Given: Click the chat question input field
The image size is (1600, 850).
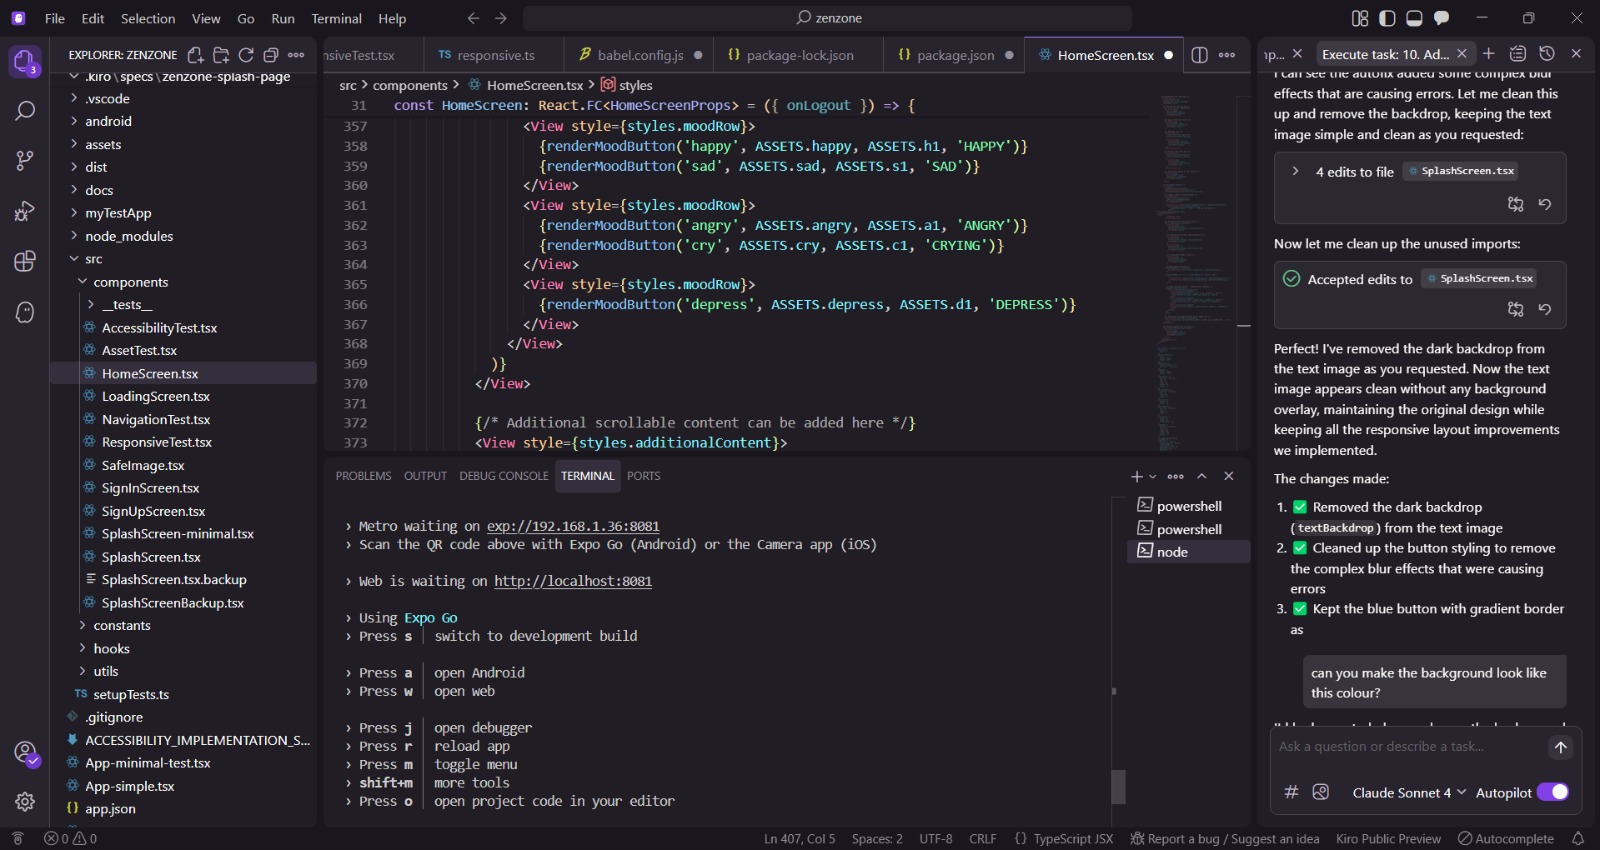Looking at the screenshot, I should (x=1405, y=747).
